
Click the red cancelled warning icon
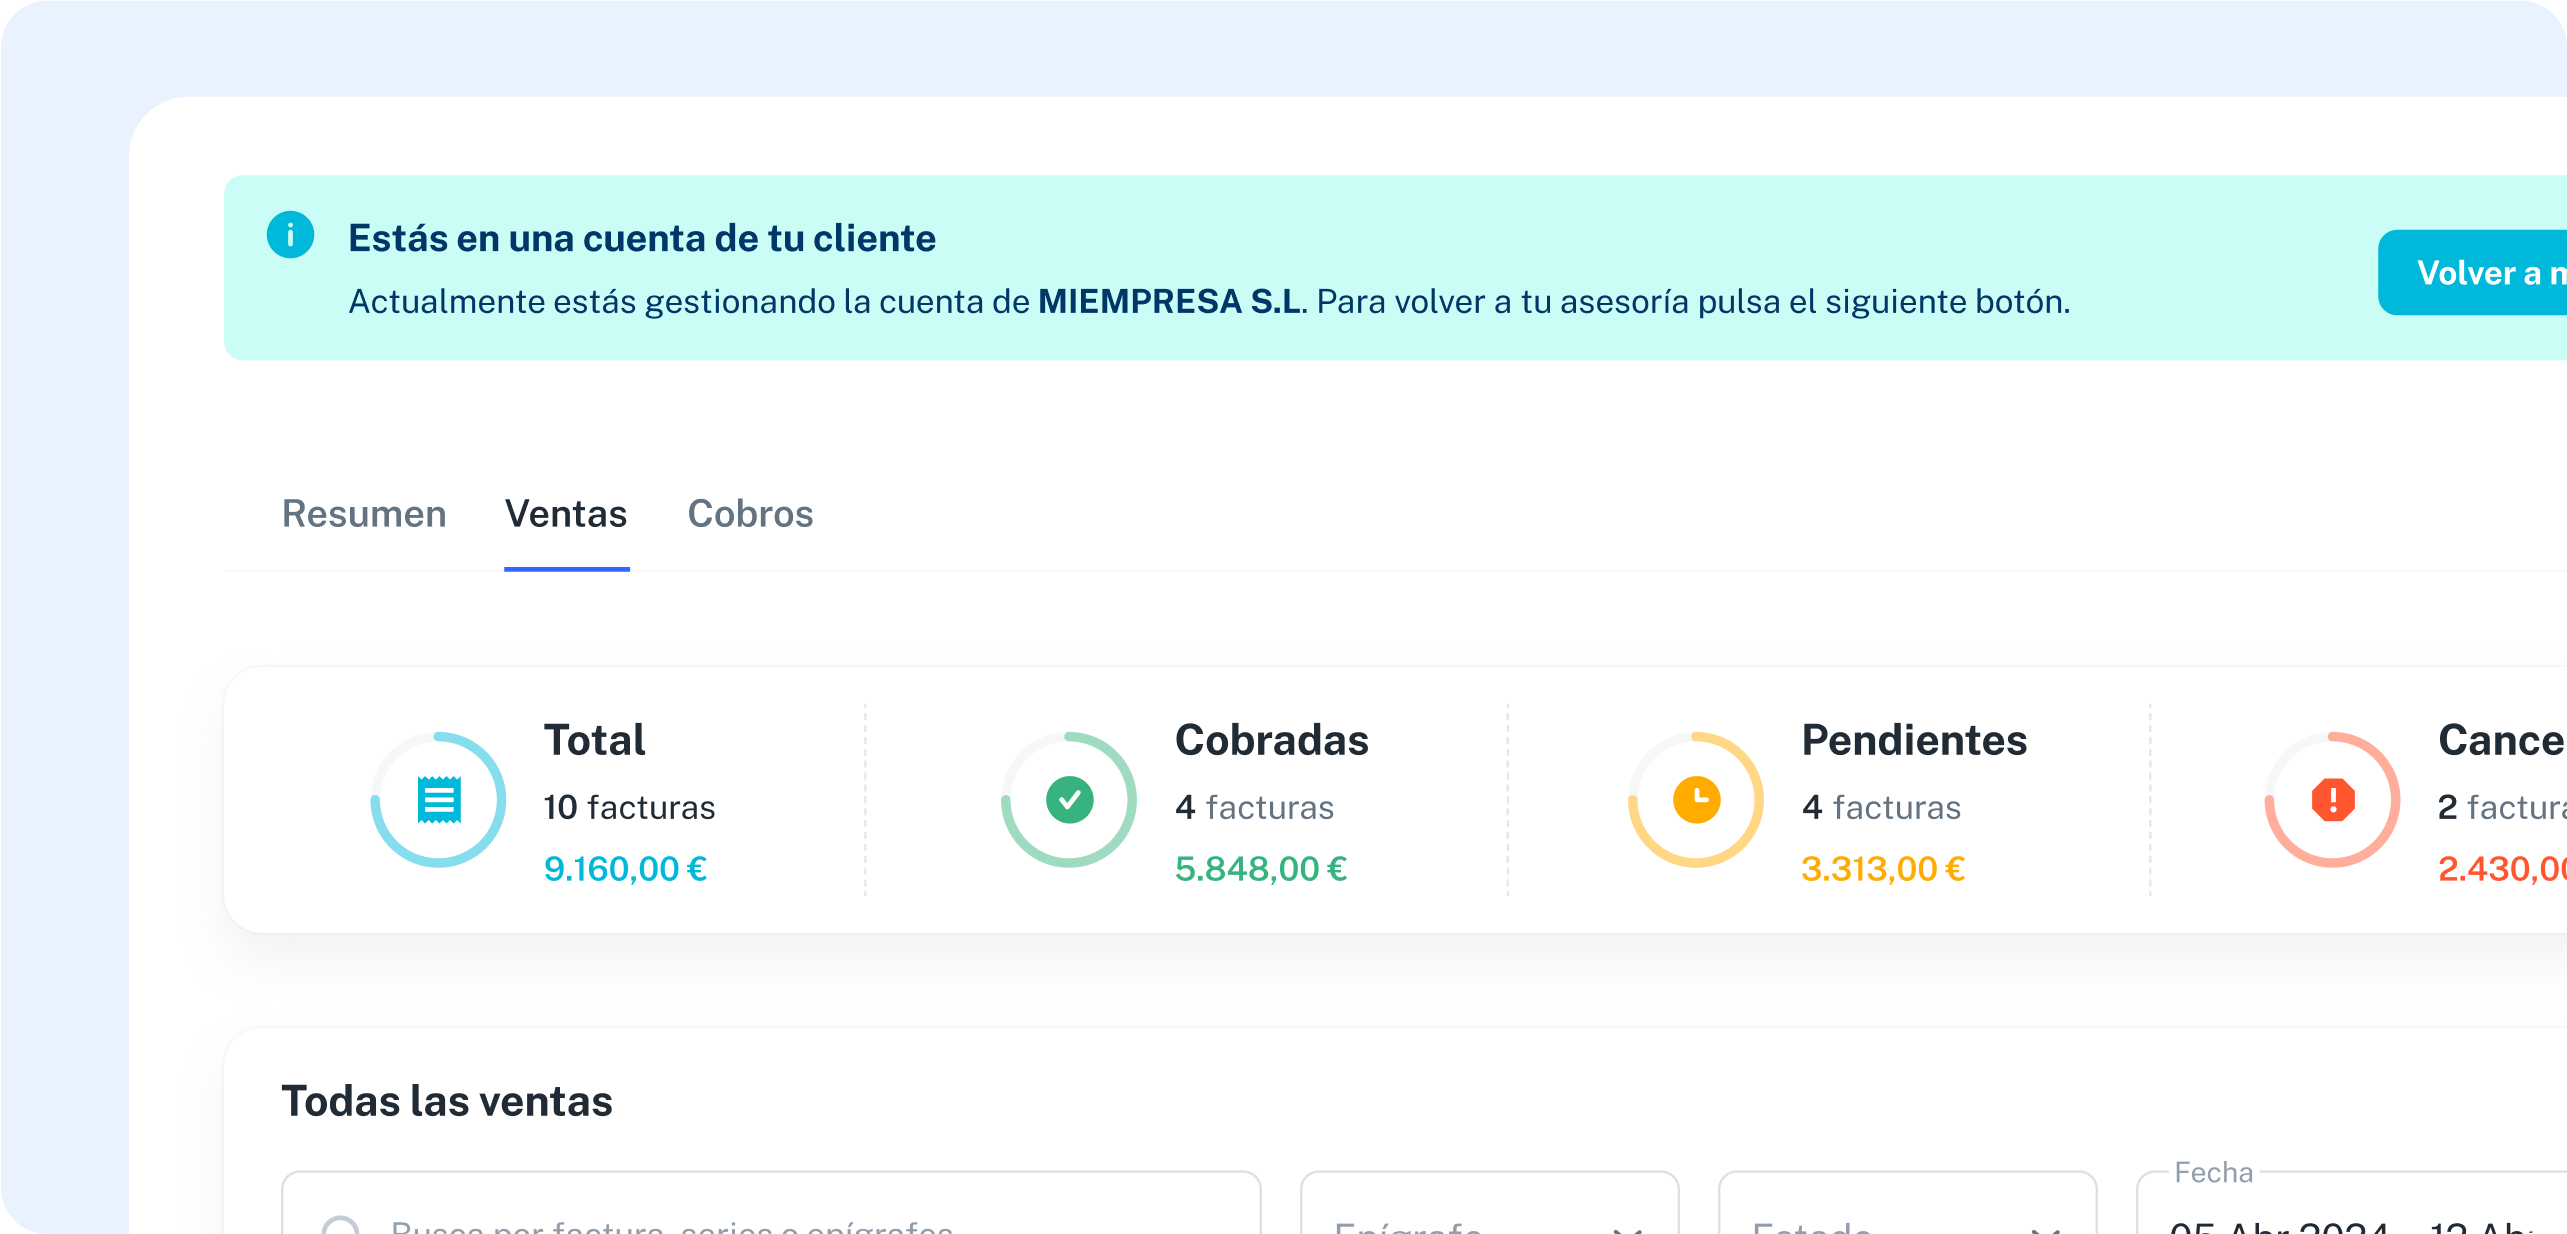[x=2332, y=800]
